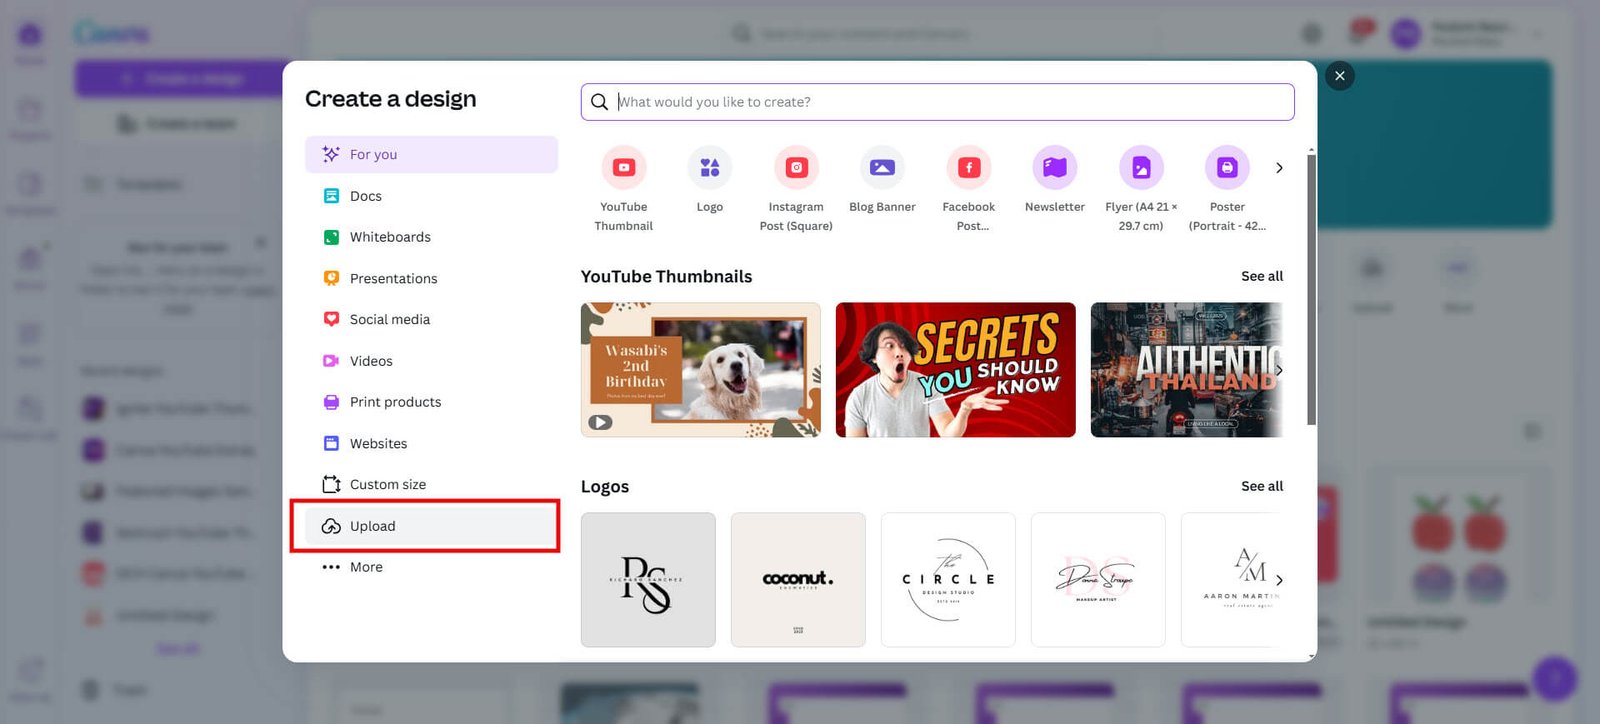
Task: Pick the Facebook Post icon
Action: [x=968, y=168]
